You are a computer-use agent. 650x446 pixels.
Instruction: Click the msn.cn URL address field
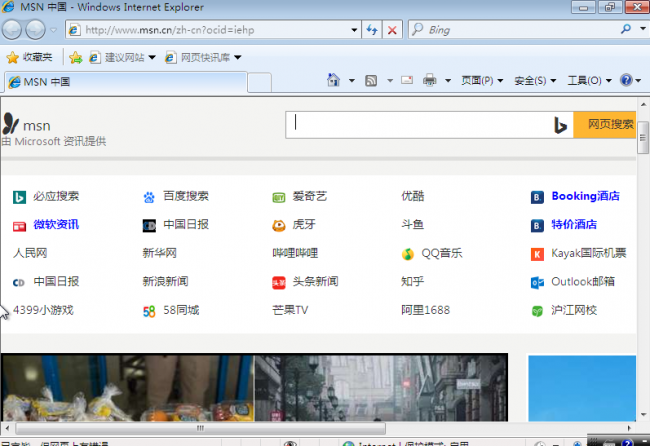209,30
